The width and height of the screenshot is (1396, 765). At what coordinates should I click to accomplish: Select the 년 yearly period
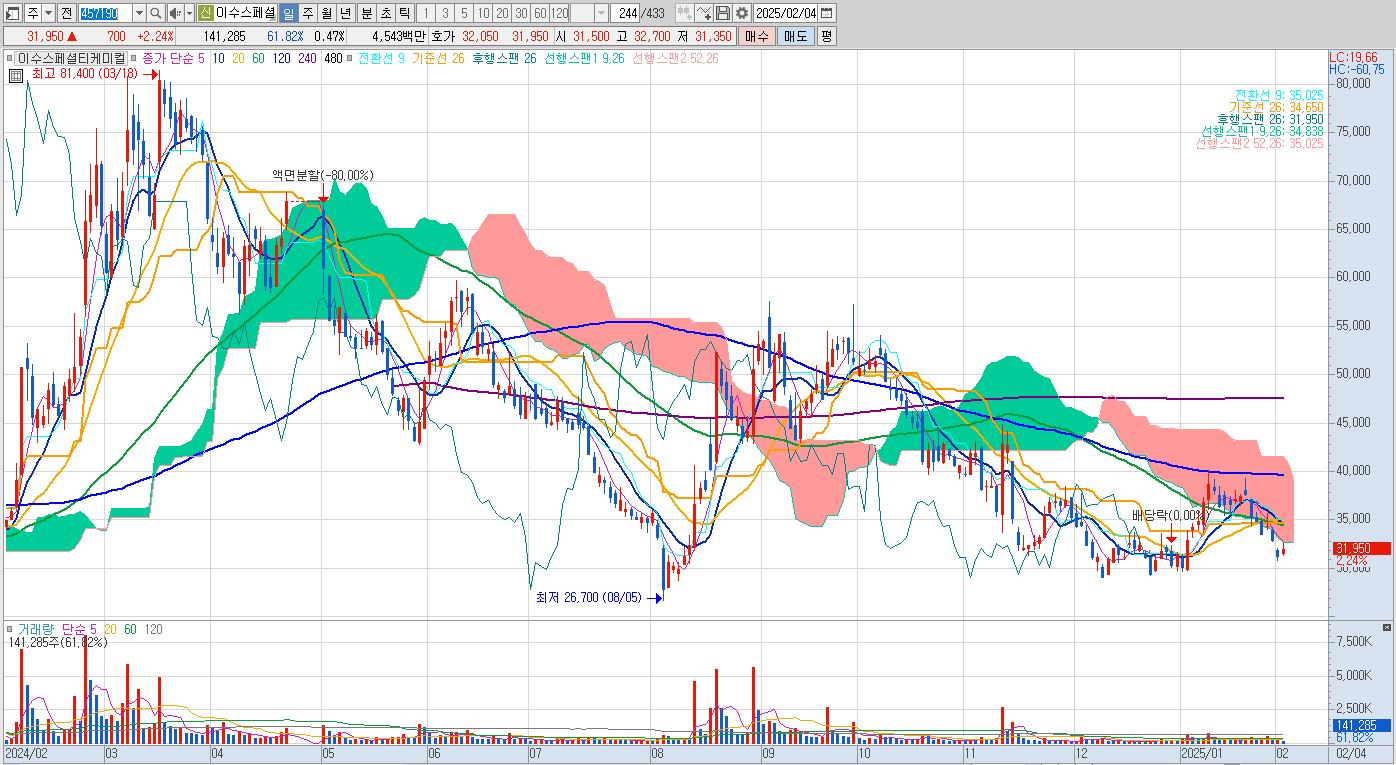click(345, 13)
